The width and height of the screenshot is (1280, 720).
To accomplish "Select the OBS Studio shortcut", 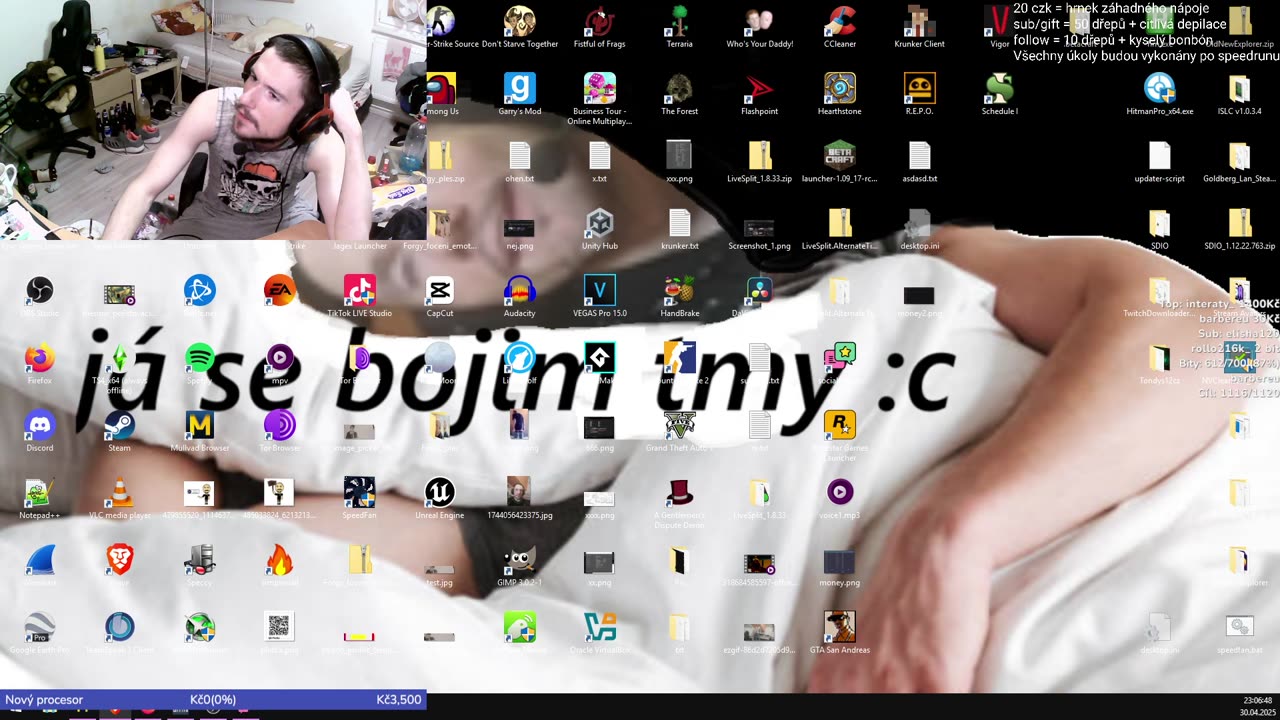I will click(40, 296).
